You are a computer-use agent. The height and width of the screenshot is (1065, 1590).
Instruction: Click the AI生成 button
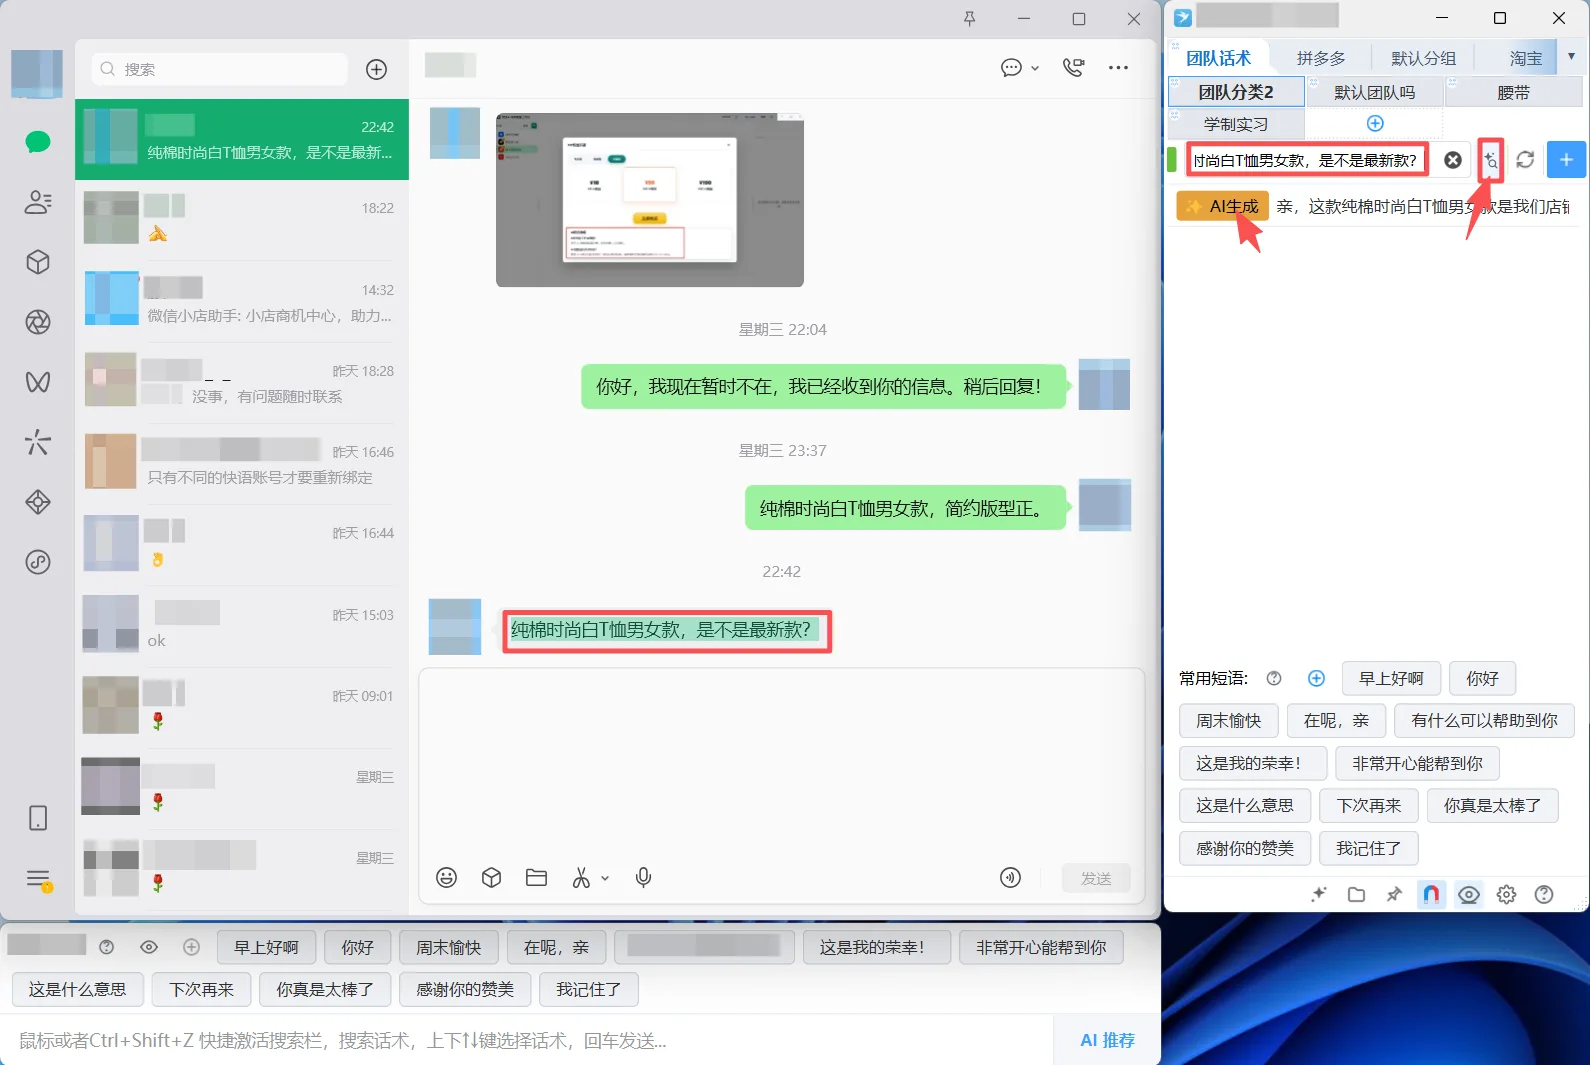tap(1222, 206)
